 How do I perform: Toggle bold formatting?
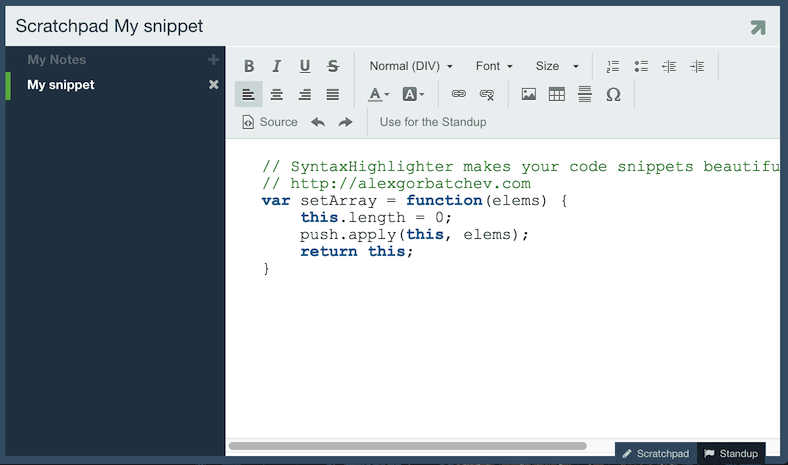(249, 66)
